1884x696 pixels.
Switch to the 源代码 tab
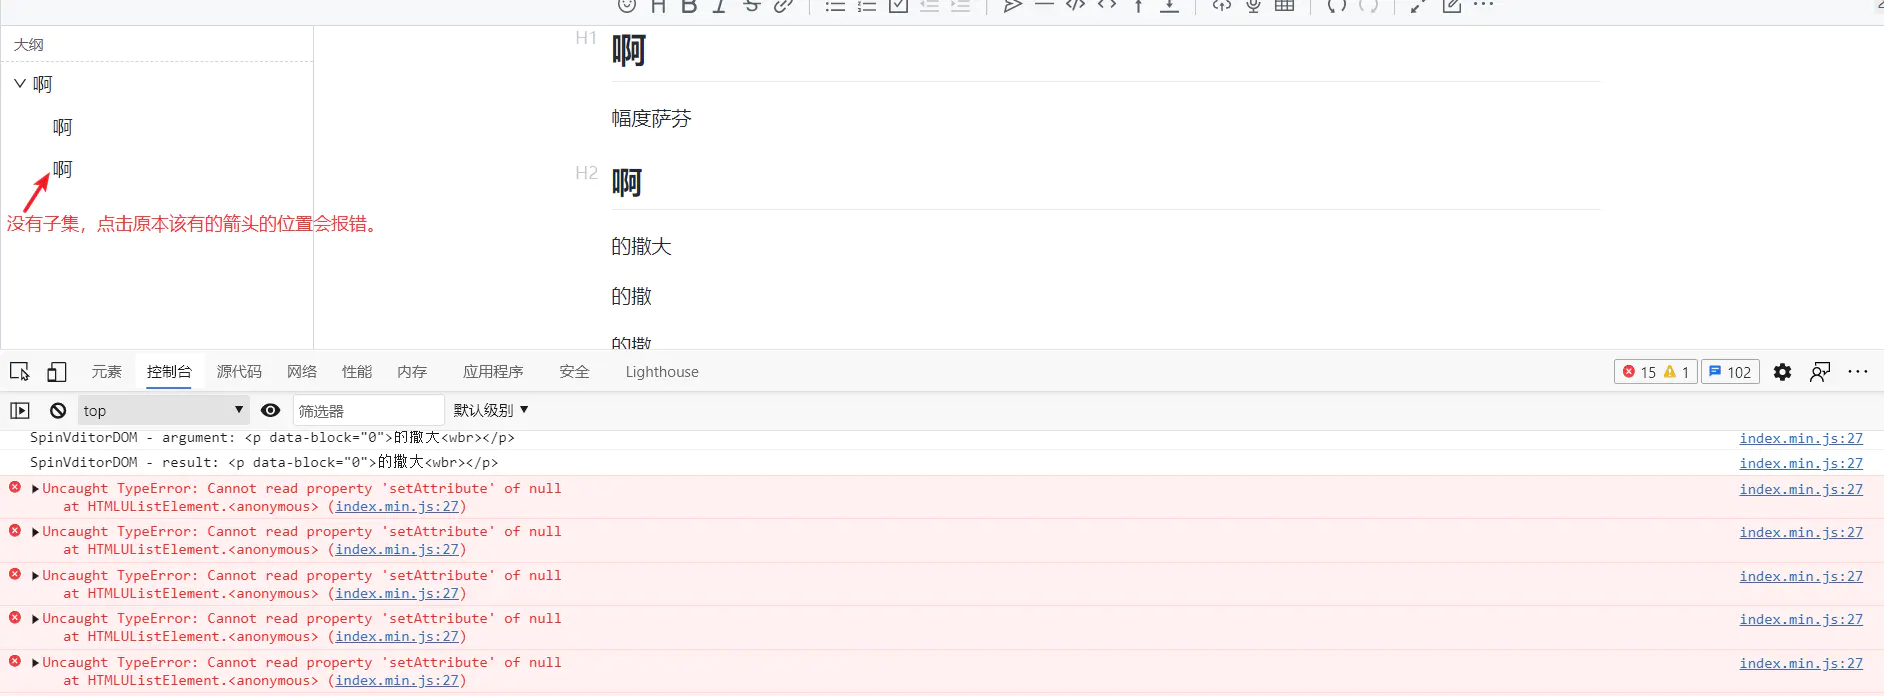239,372
